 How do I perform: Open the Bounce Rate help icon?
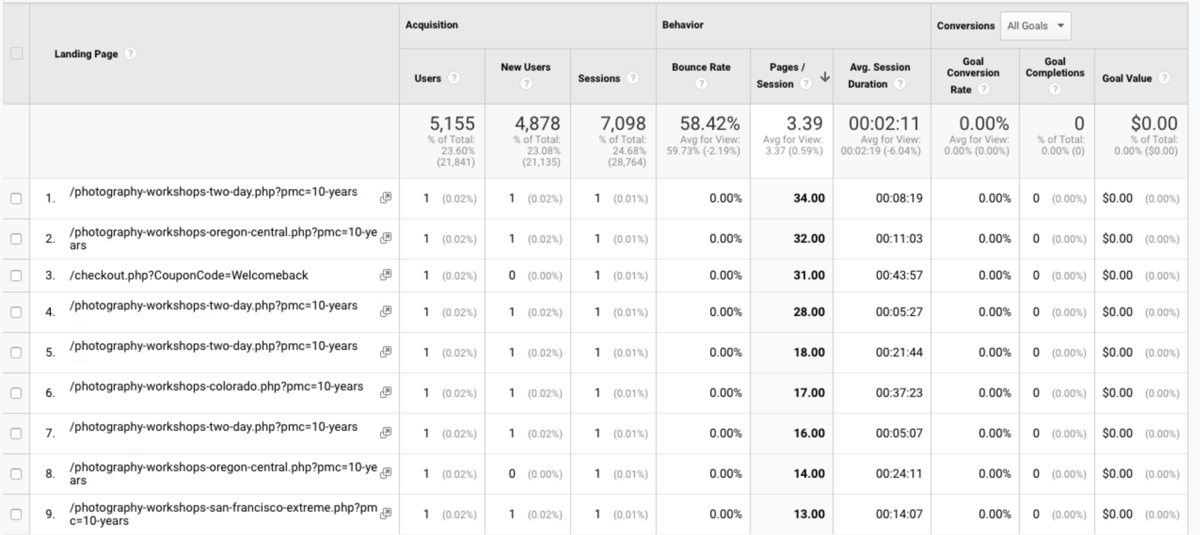(x=701, y=84)
